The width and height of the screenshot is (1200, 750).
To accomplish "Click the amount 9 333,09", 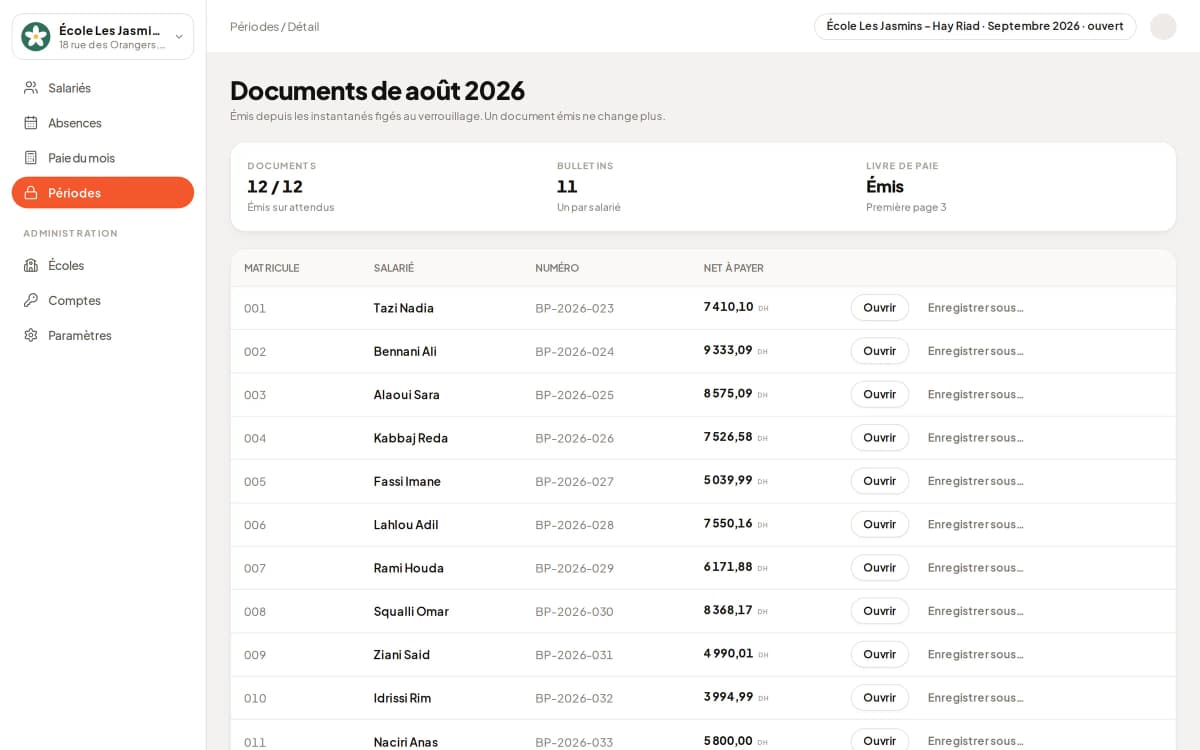I will pyautogui.click(x=728, y=350).
